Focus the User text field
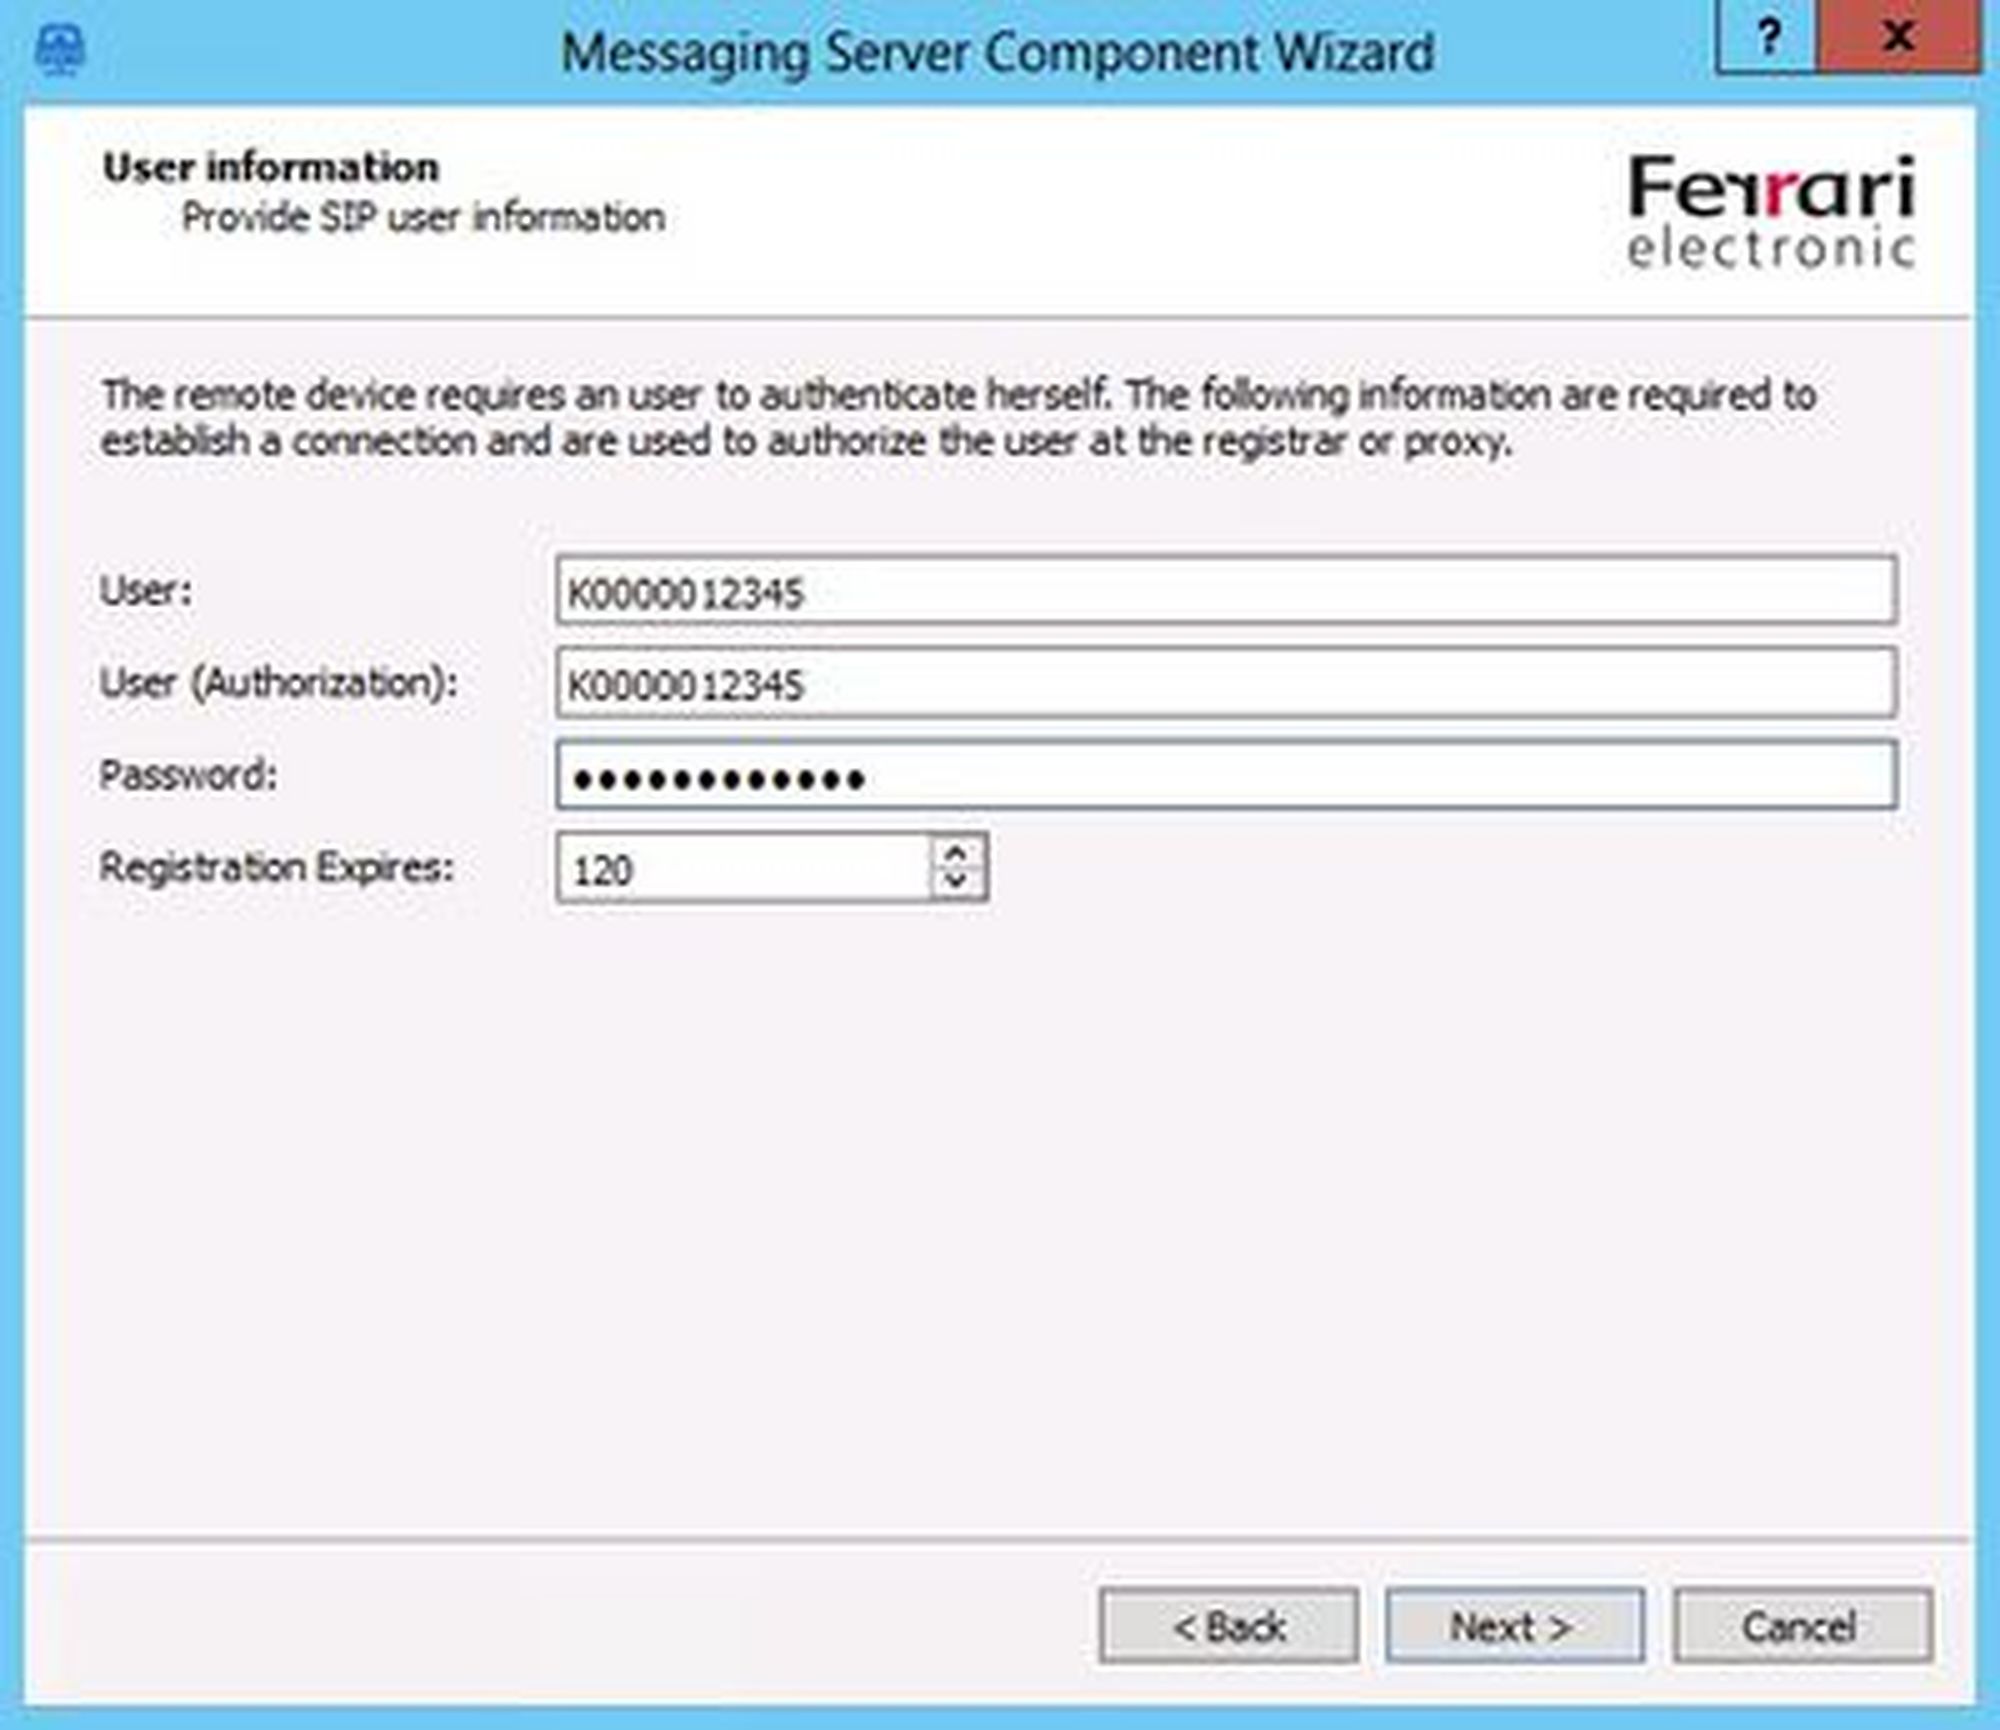The height and width of the screenshot is (1730, 2000). click(x=1225, y=592)
